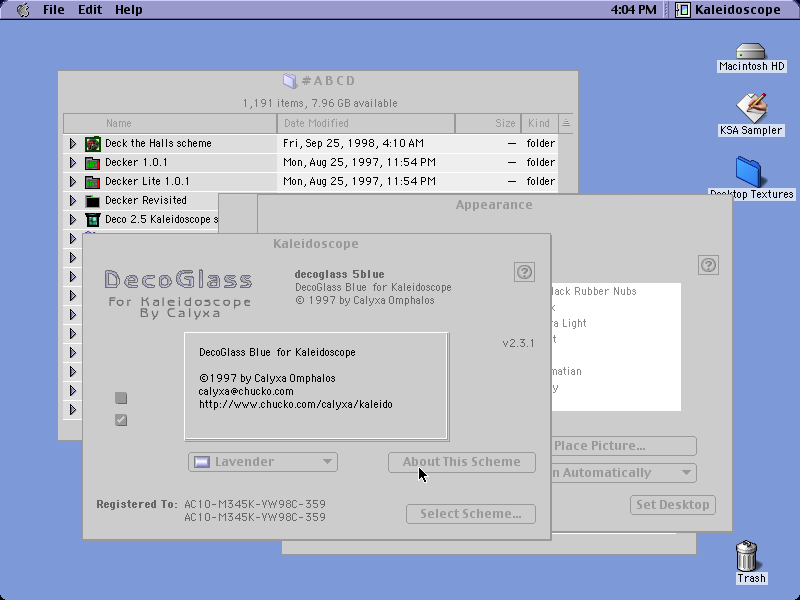Viewport: 800px width, 600px height.
Task: Open the Macintosh HD drive icon
Action: coord(751,52)
